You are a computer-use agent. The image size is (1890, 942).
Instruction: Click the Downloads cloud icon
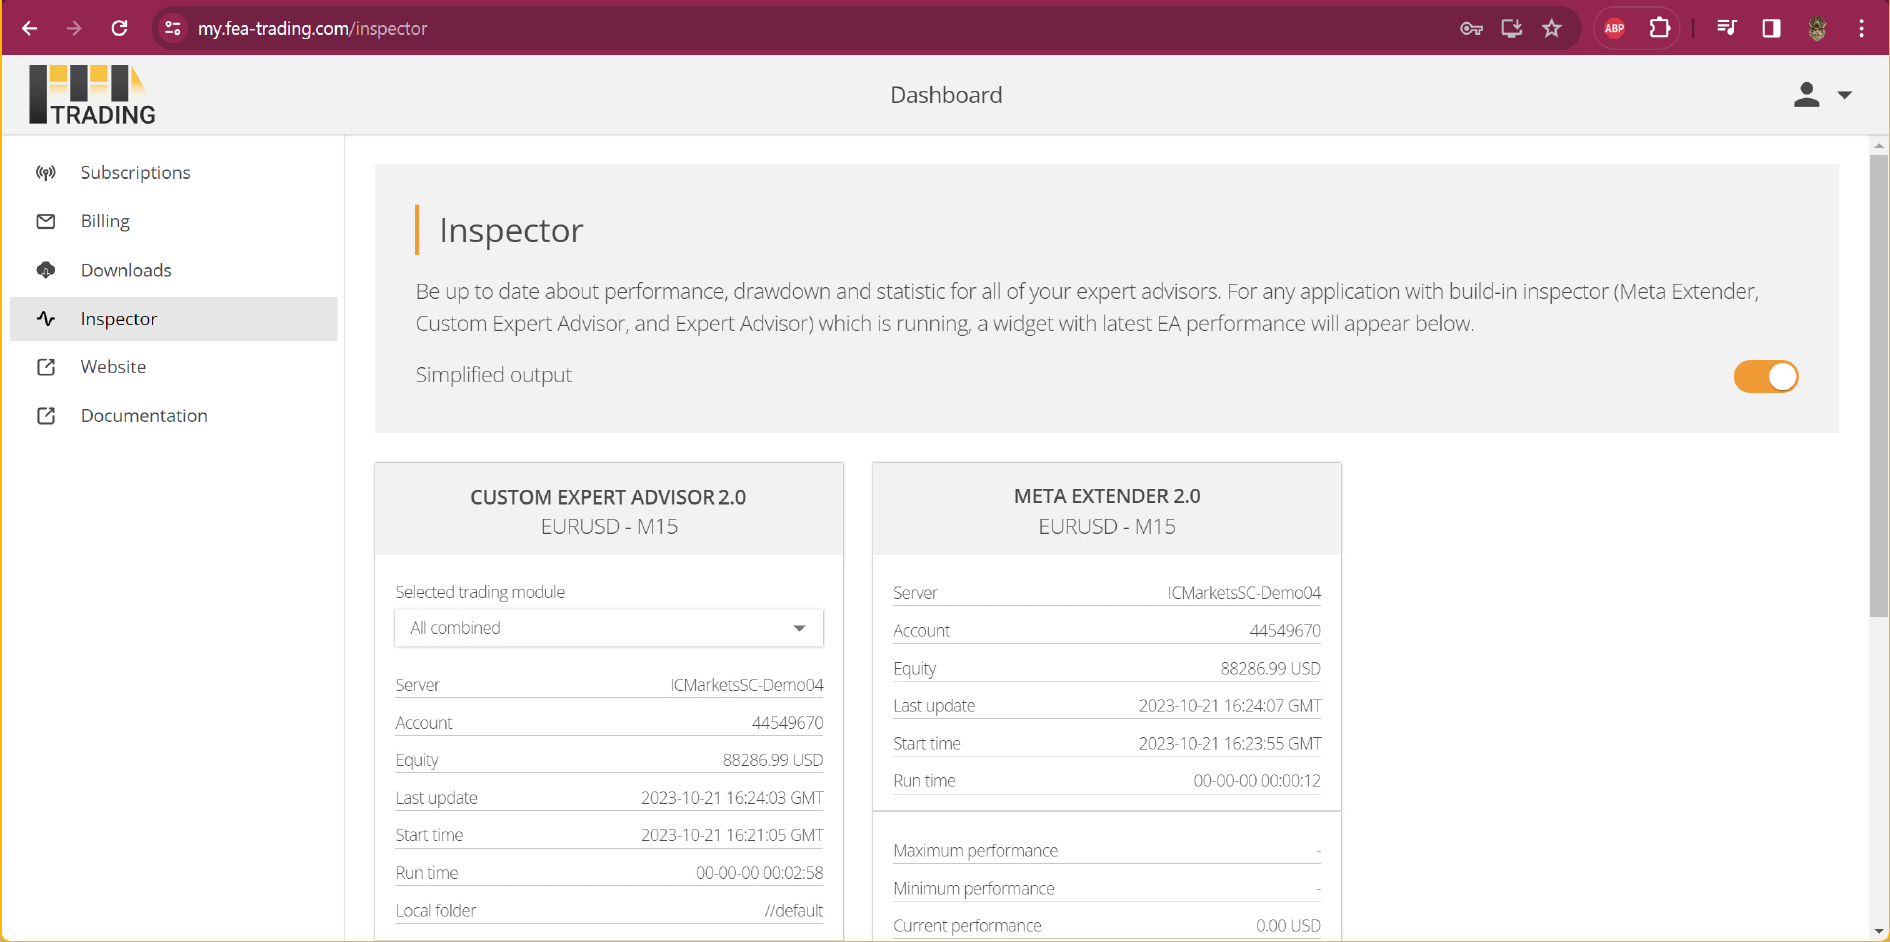[46, 270]
